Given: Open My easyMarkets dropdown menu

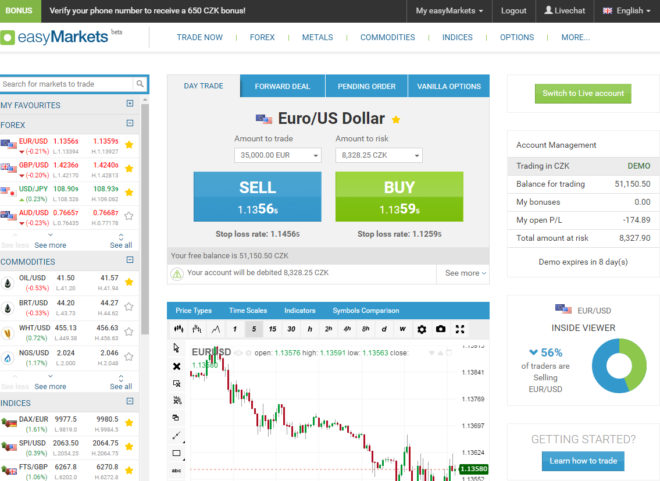Looking at the screenshot, I should coord(449,11).
